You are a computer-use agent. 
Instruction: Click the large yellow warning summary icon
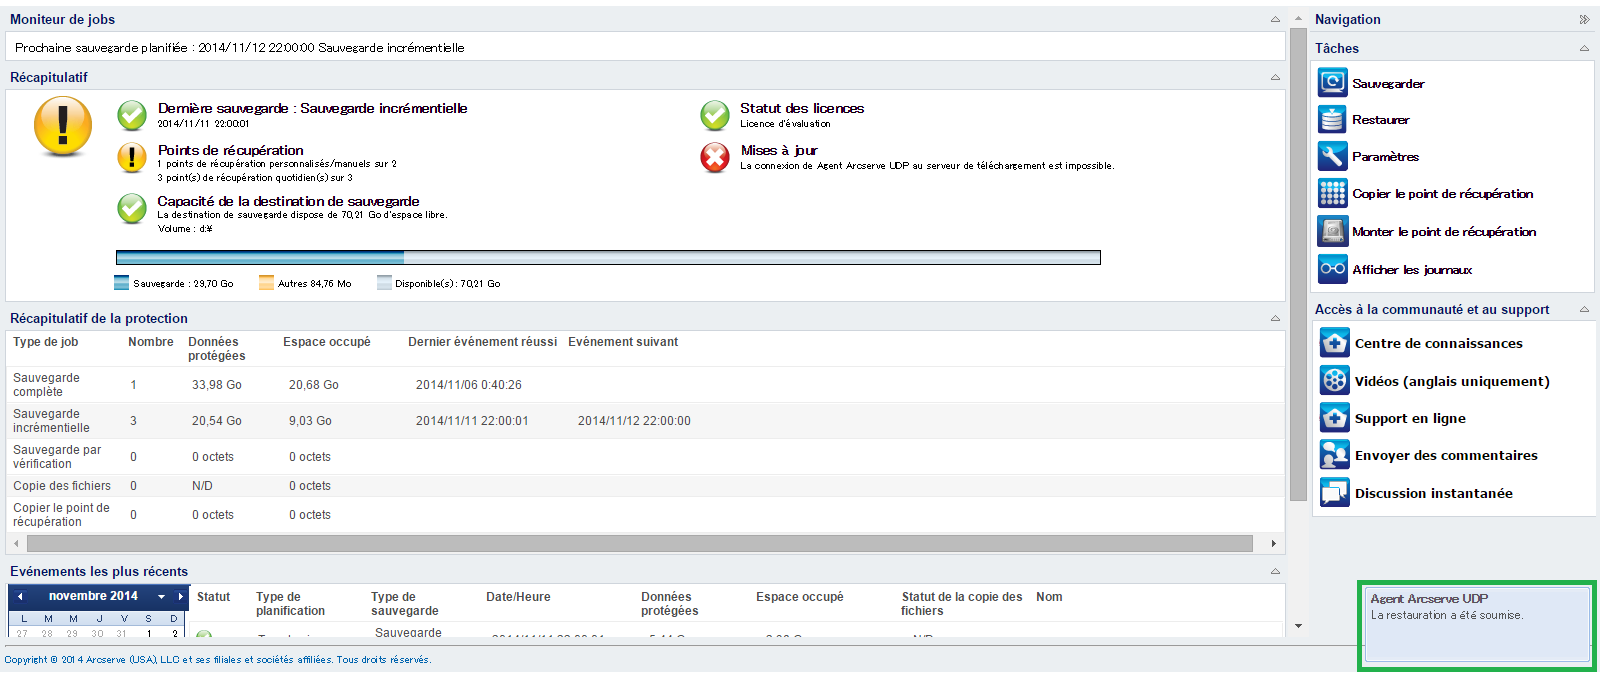63,126
